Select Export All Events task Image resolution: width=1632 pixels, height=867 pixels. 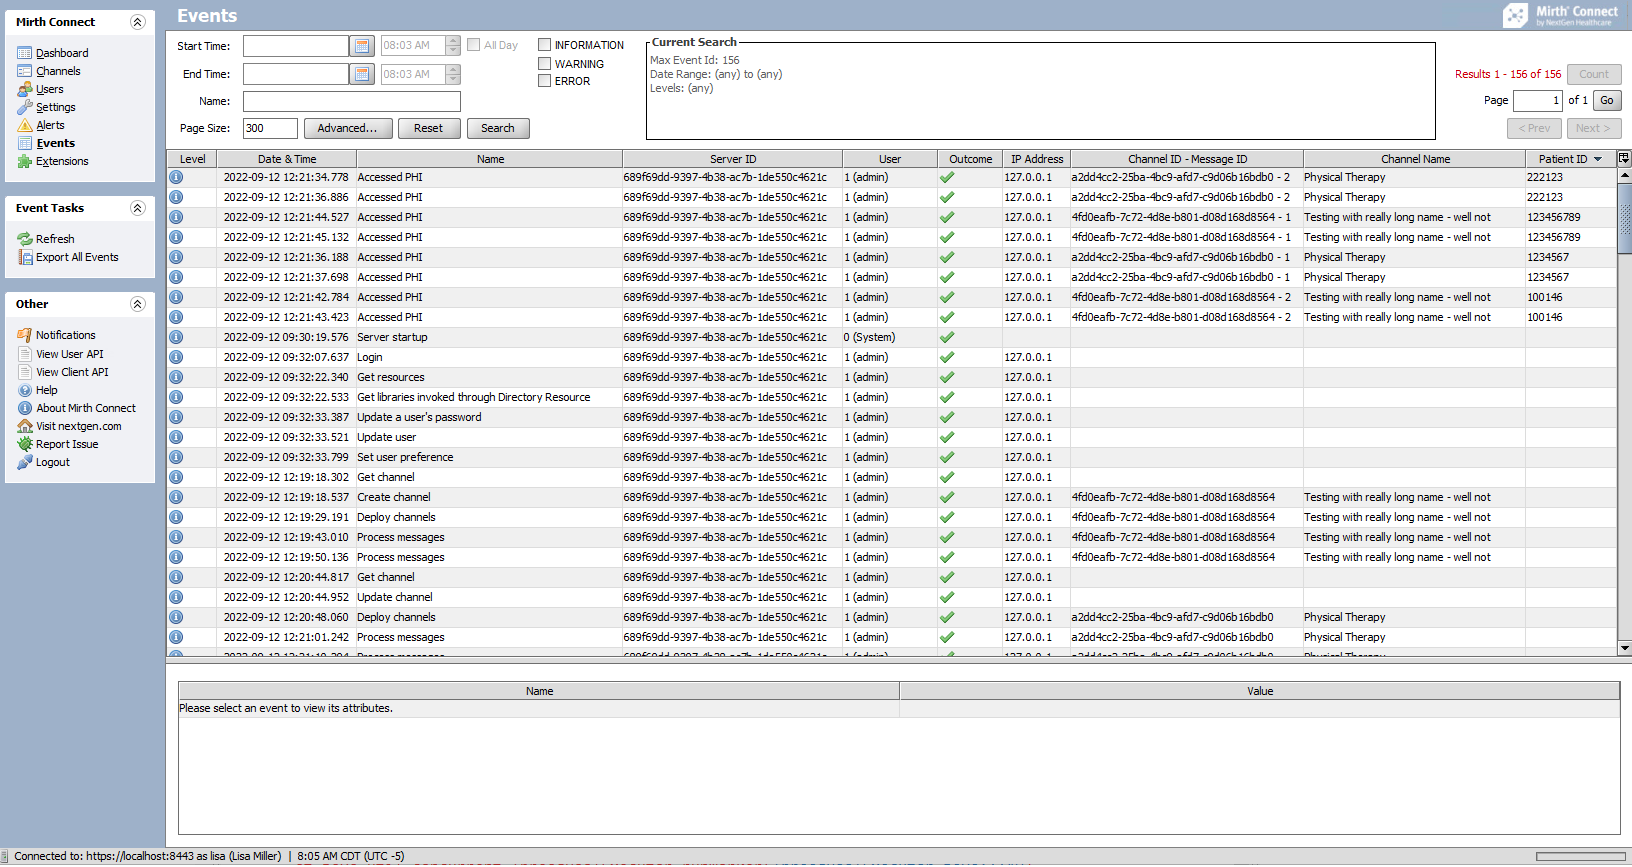77,257
